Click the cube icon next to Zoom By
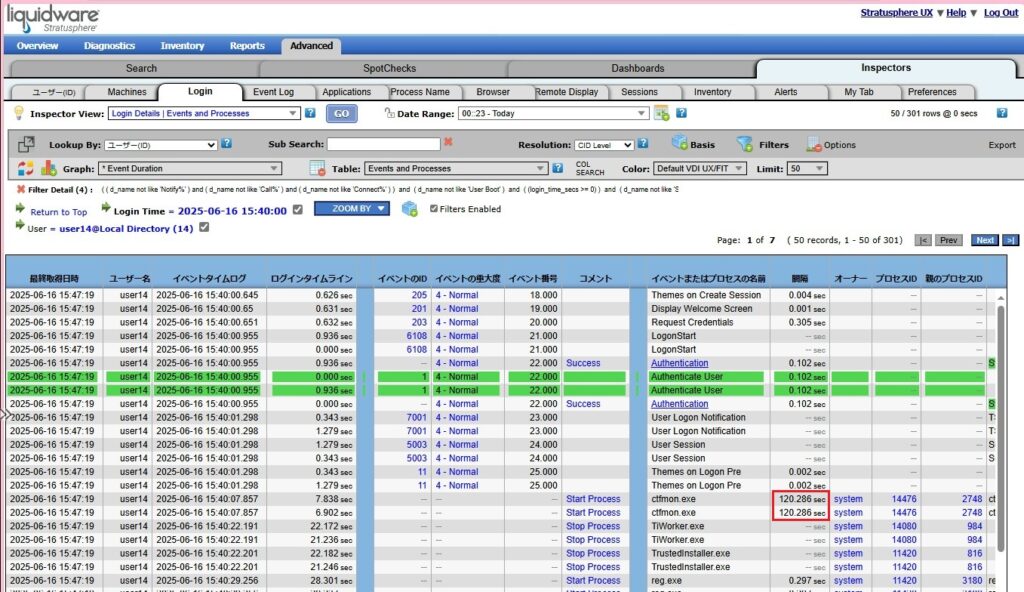The width and height of the screenshot is (1024, 592). (409, 209)
